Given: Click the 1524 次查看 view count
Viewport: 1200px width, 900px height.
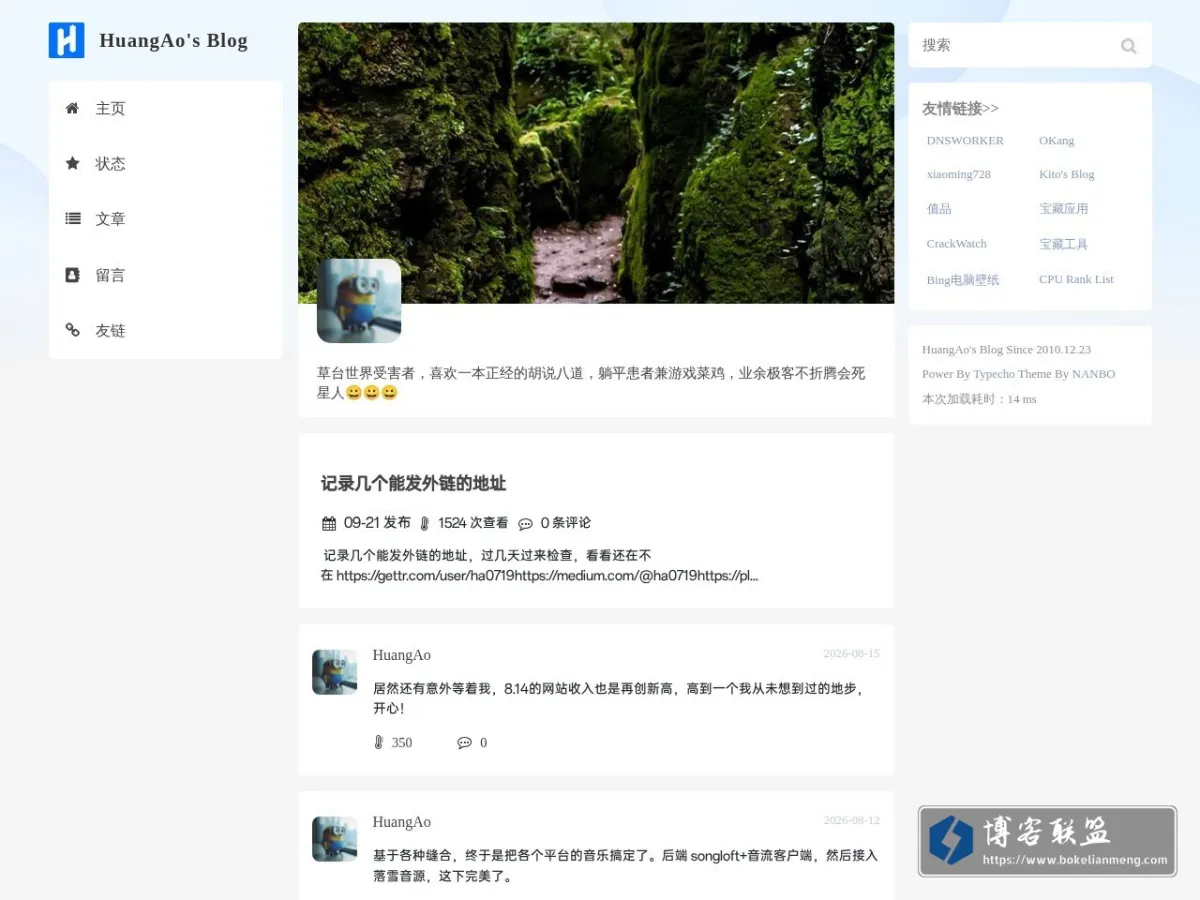Looking at the screenshot, I should 473,523.
